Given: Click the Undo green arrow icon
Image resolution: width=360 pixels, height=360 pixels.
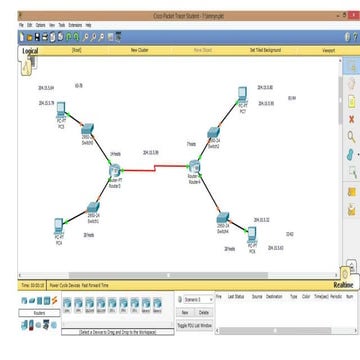Looking at the screenshot, I should (69, 37).
